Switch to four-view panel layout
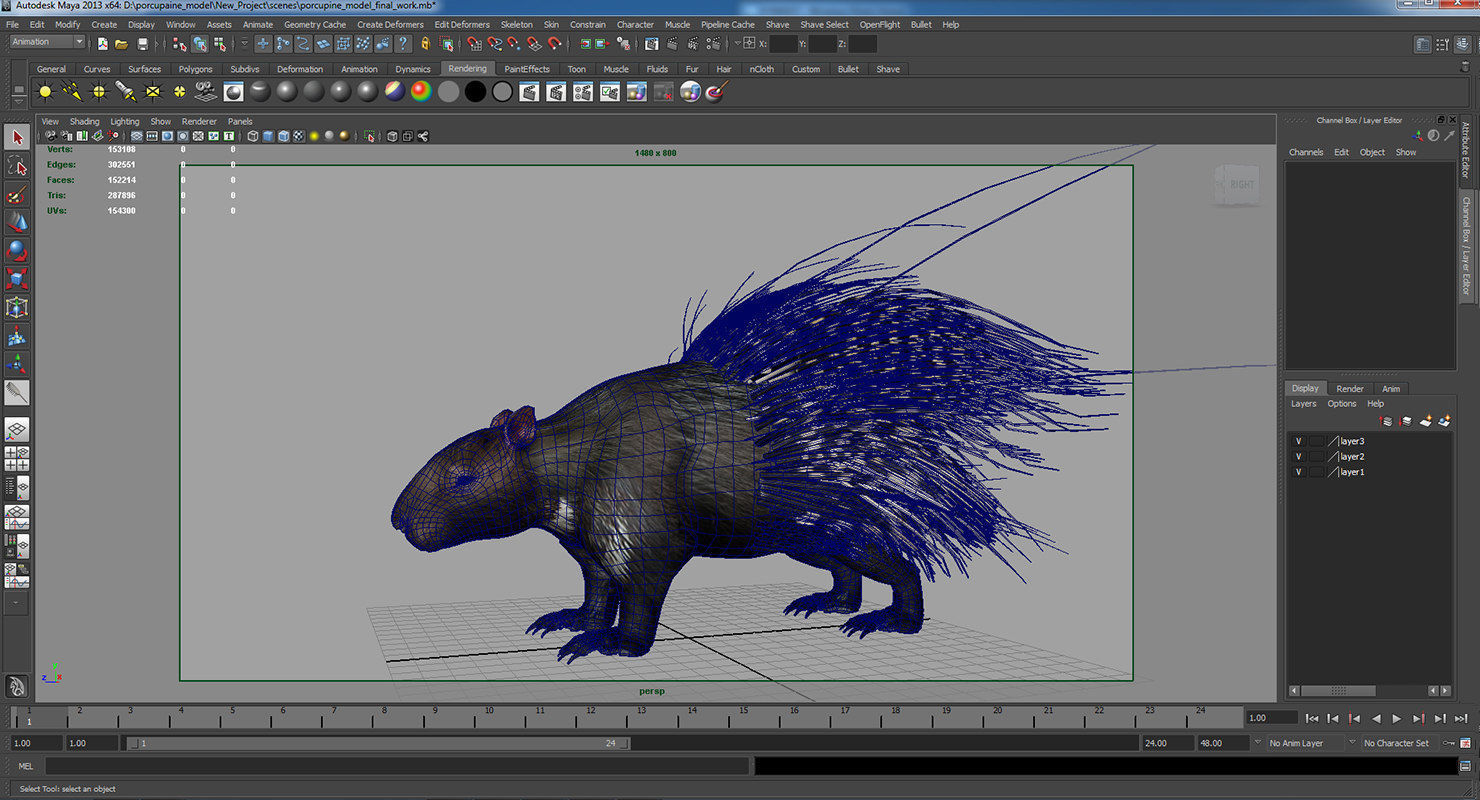 (17, 459)
